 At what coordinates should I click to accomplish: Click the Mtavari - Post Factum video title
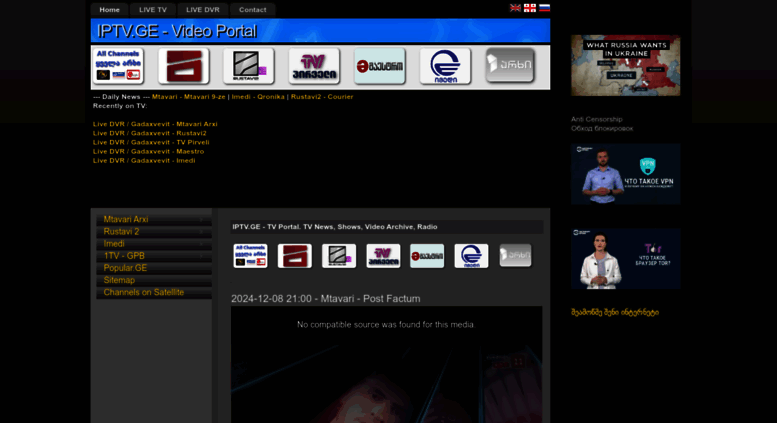(x=326, y=299)
